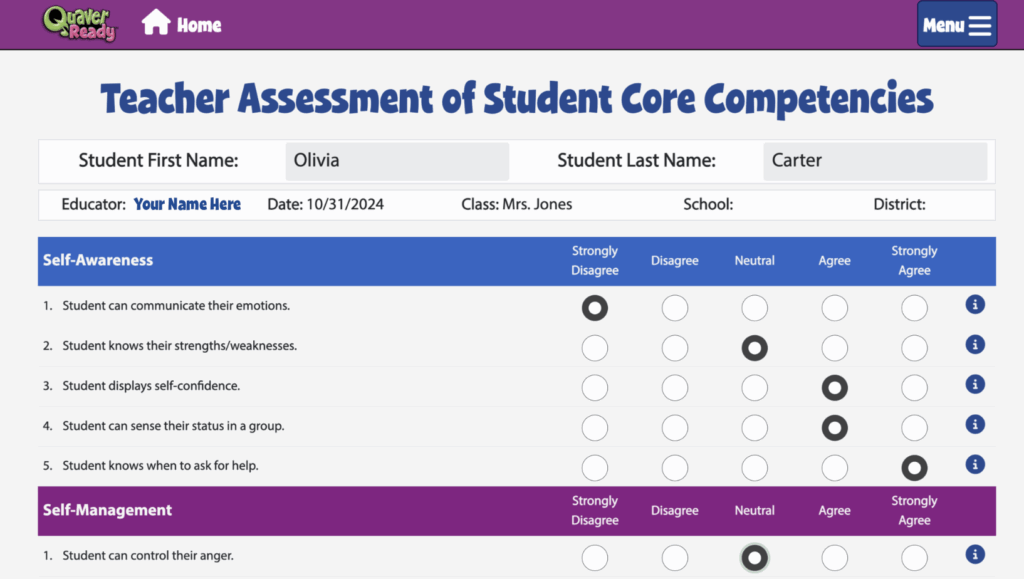Open info for strengths/weaknesses question
The image size is (1024, 579).
coord(975,344)
